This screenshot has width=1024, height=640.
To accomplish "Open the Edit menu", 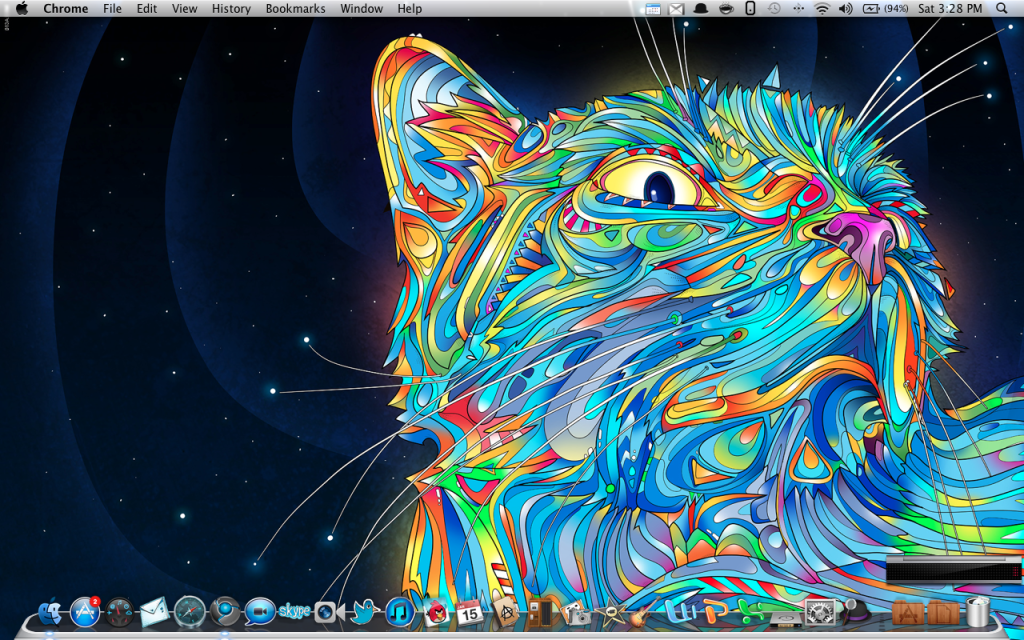I will click(x=146, y=8).
